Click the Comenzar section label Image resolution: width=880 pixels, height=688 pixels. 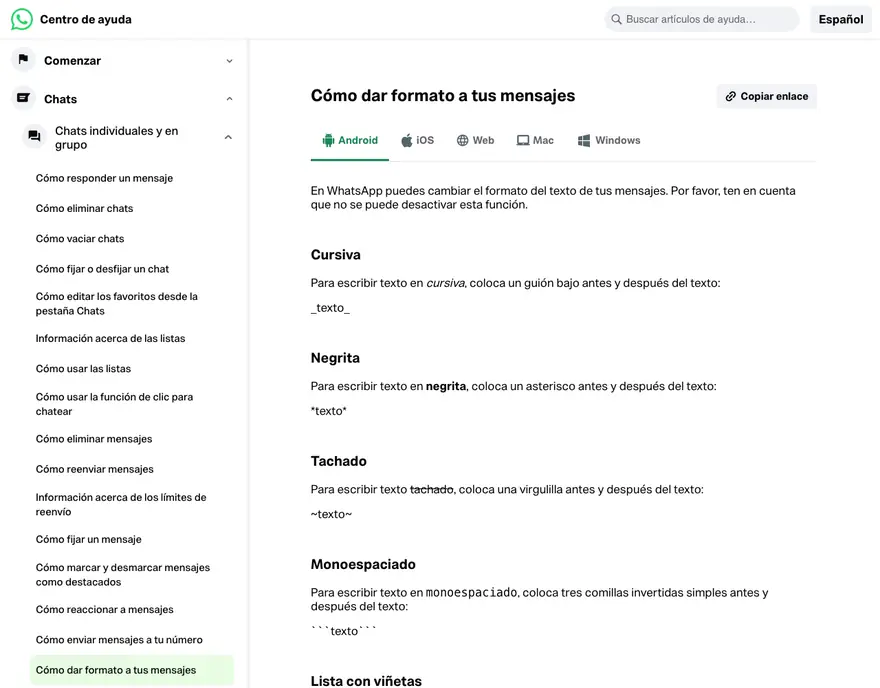pos(72,61)
